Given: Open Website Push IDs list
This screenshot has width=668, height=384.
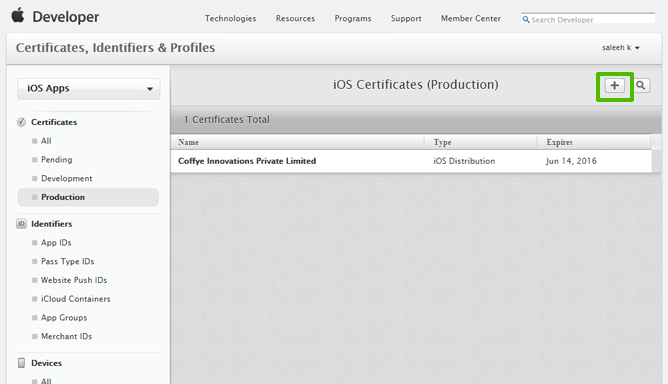Looking at the screenshot, I should click(x=74, y=280).
